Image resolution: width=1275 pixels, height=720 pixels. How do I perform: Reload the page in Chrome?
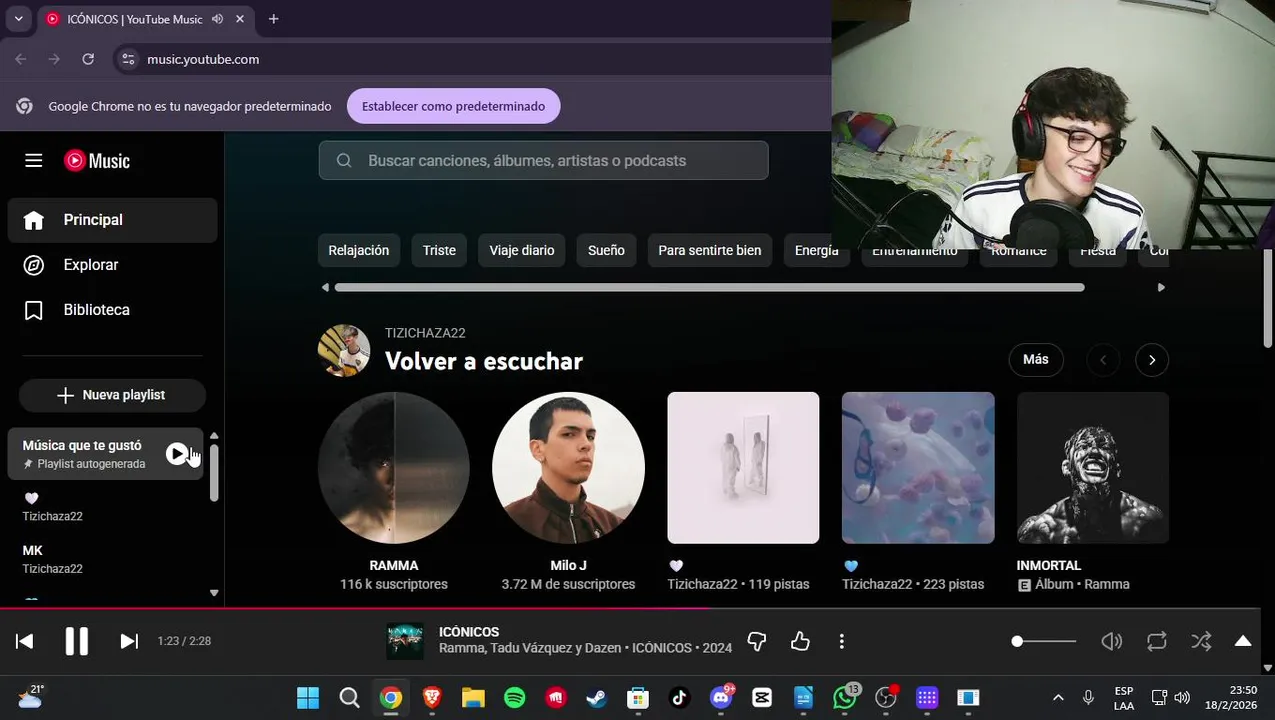click(88, 59)
